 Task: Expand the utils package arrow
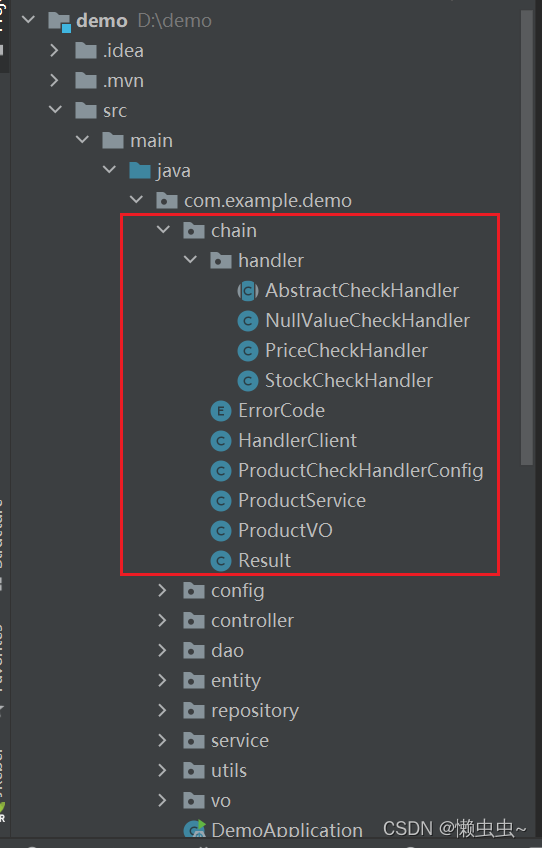pyautogui.click(x=162, y=770)
